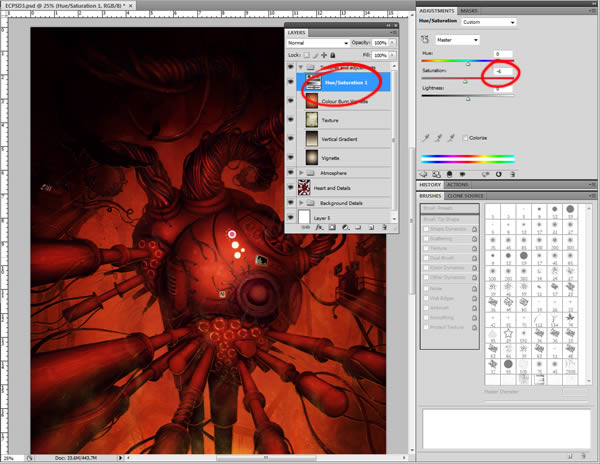The width and height of the screenshot is (600, 464).
Task: Reset adjustment to defaults icon
Action: click(499, 174)
